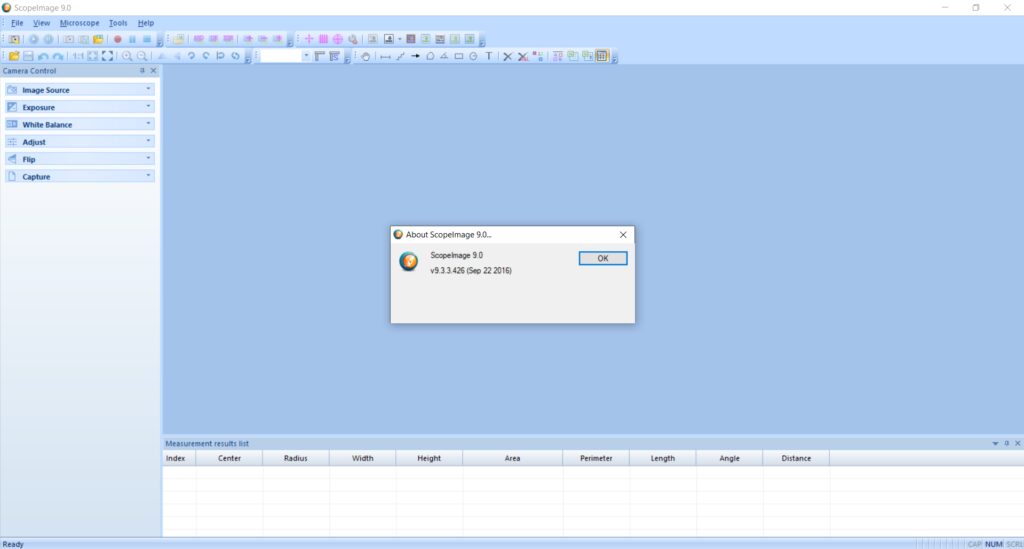
Task: Click the pink crosshair overlay icon
Action: pos(309,39)
